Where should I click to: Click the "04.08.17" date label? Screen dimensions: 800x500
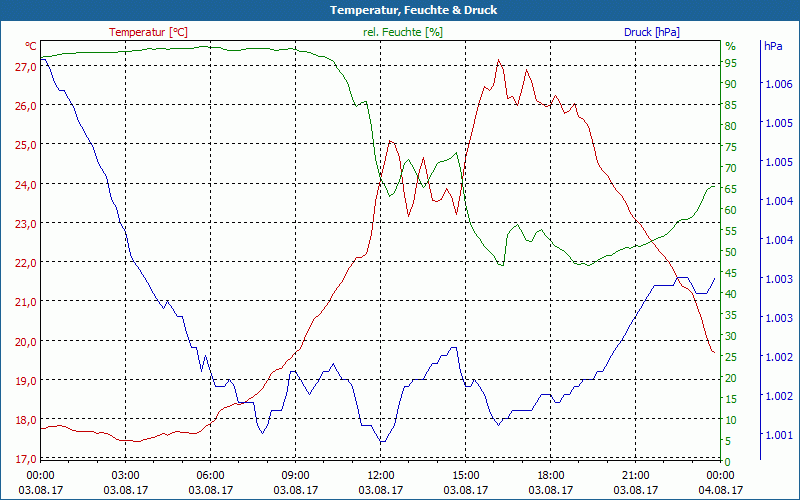720,490
